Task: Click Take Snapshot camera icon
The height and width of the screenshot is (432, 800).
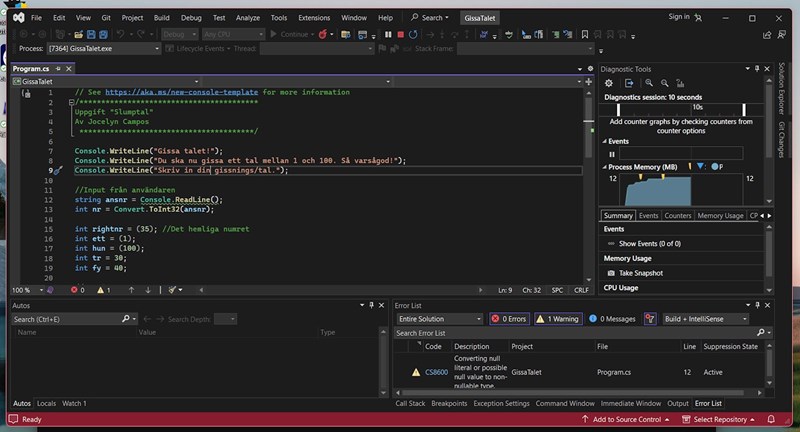Action: click(610, 272)
